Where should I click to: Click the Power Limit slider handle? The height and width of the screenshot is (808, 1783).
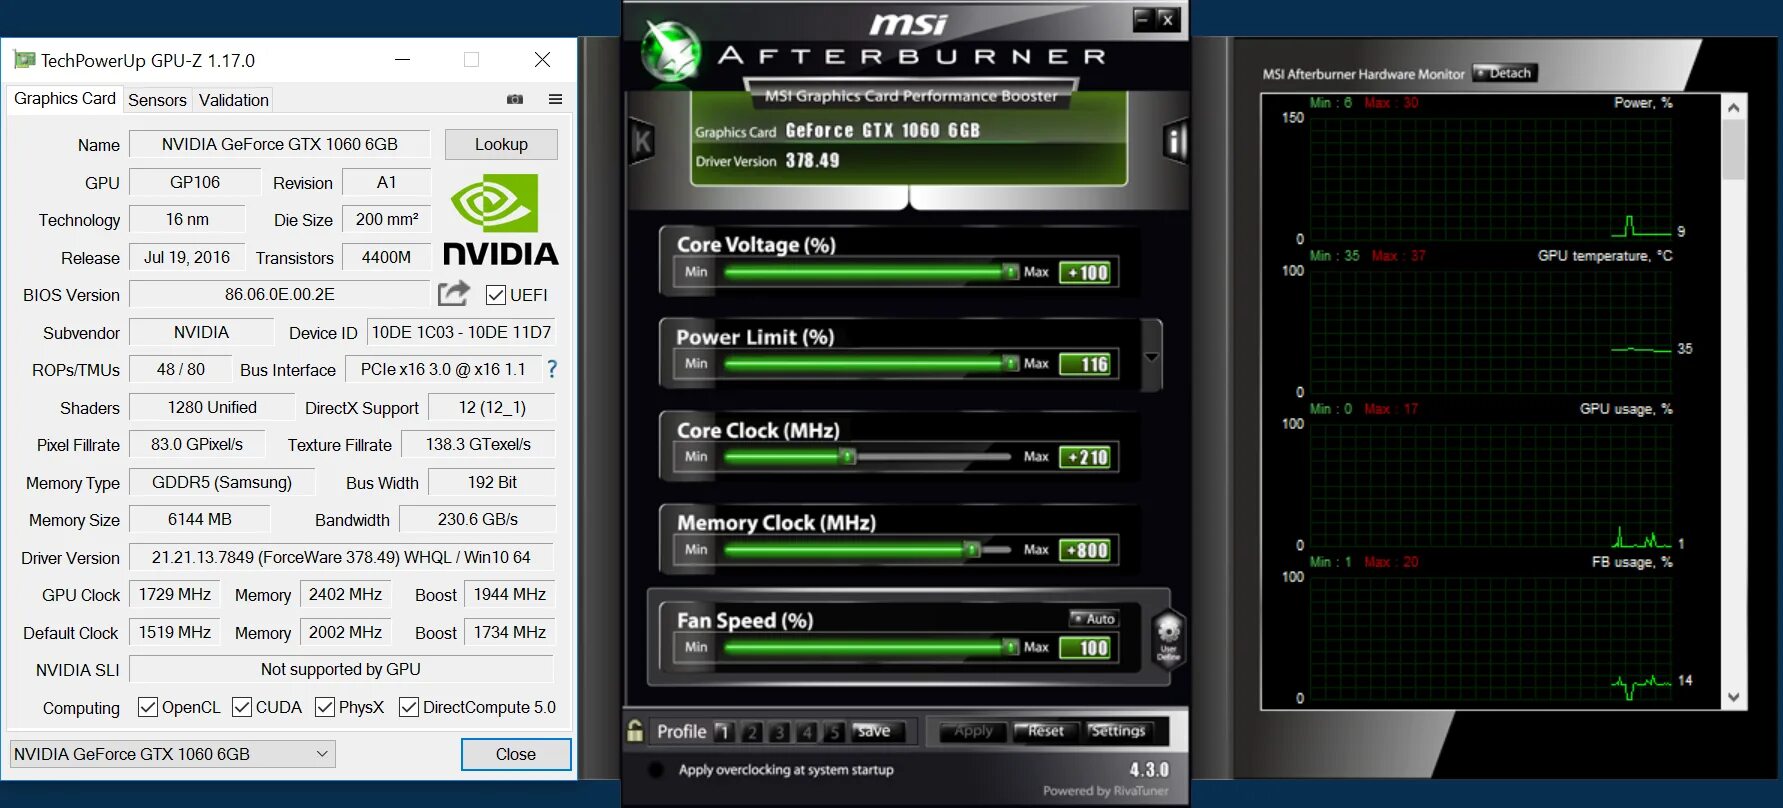(x=1011, y=364)
